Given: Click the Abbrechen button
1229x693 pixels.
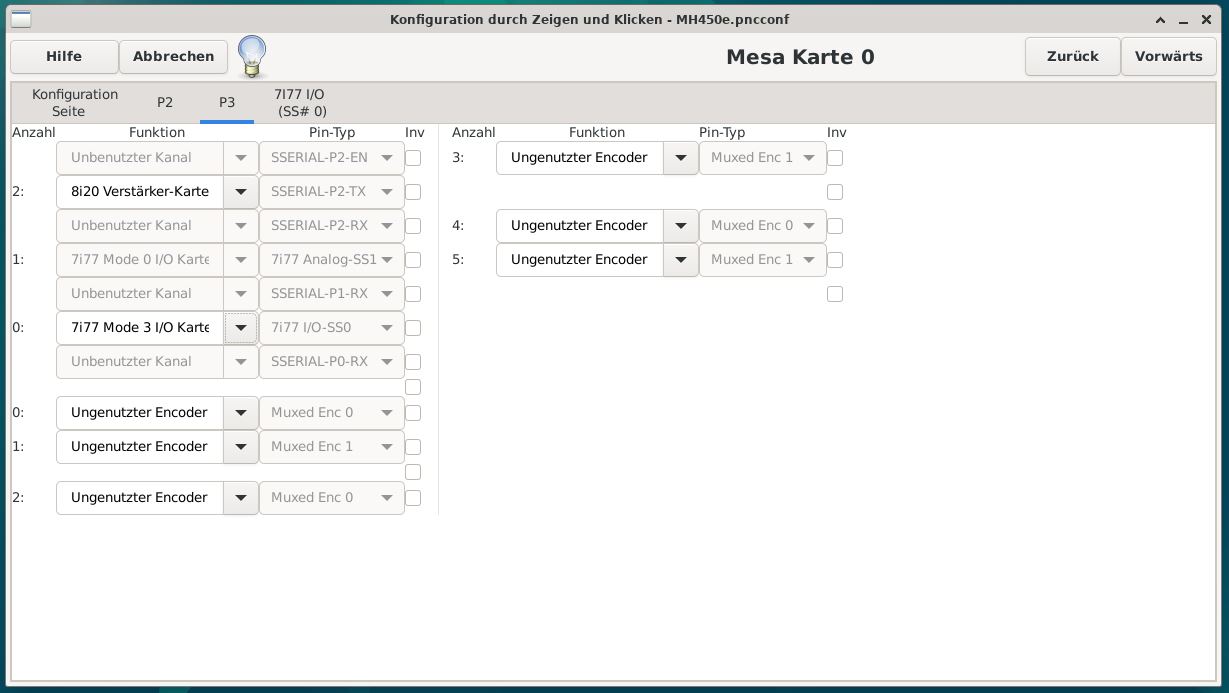Looking at the screenshot, I should click(x=173, y=57).
